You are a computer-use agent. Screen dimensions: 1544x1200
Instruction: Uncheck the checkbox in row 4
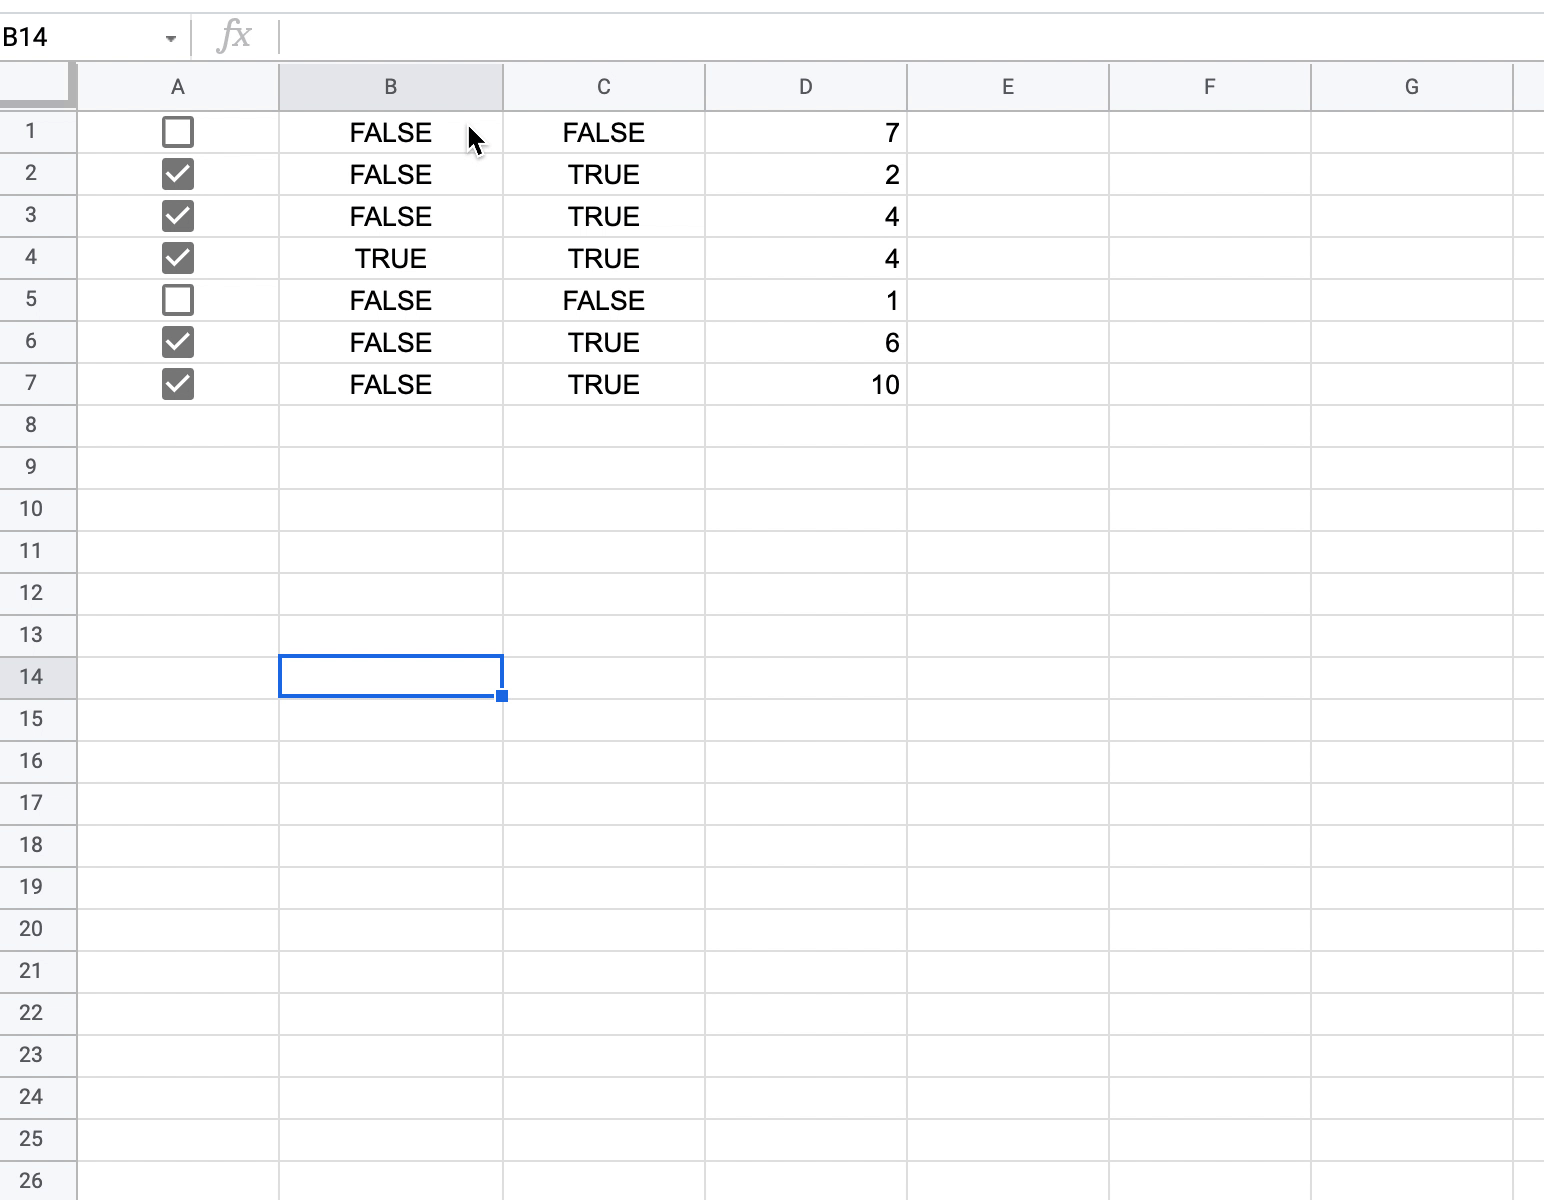(x=177, y=258)
